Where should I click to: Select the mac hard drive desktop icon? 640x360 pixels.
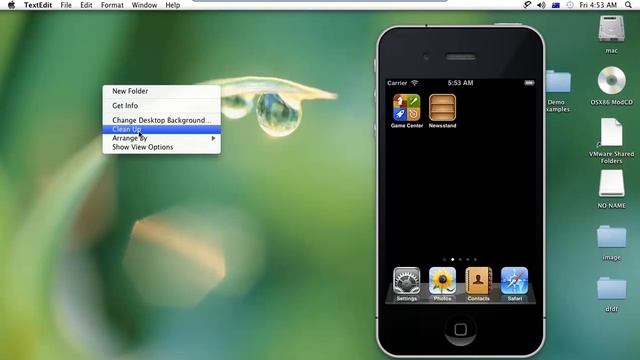pos(611,29)
